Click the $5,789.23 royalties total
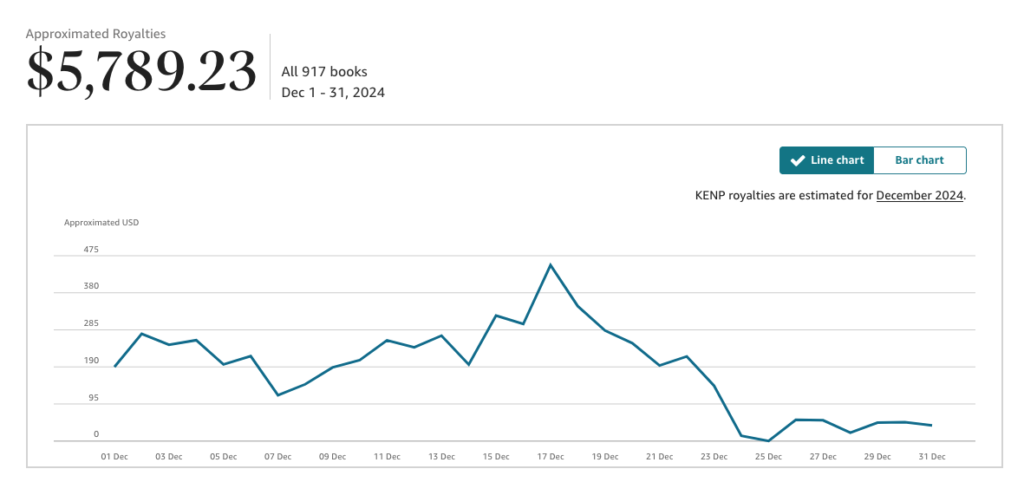 point(141,72)
